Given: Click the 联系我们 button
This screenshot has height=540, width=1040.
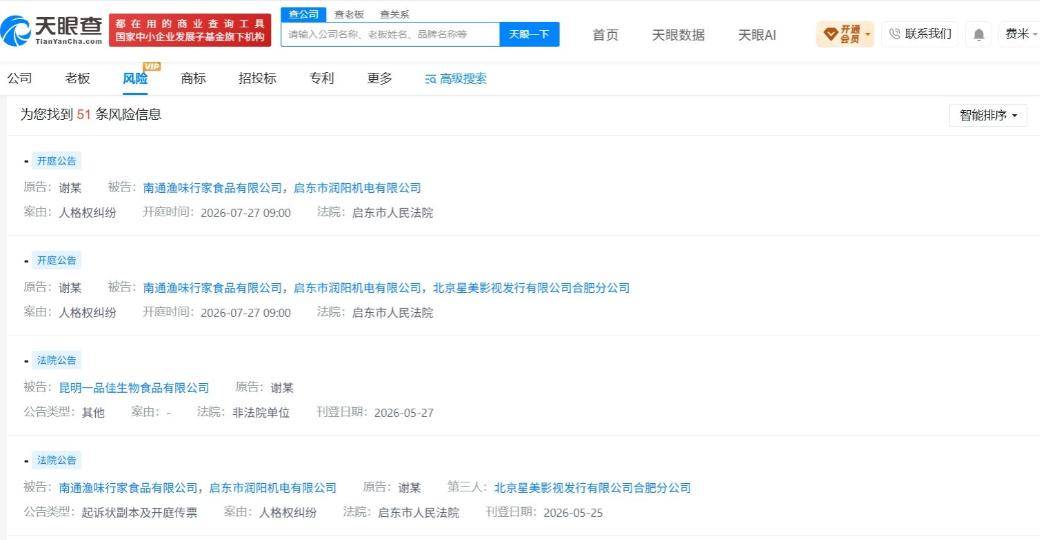Looking at the screenshot, I should pyautogui.click(x=920, y=33).
